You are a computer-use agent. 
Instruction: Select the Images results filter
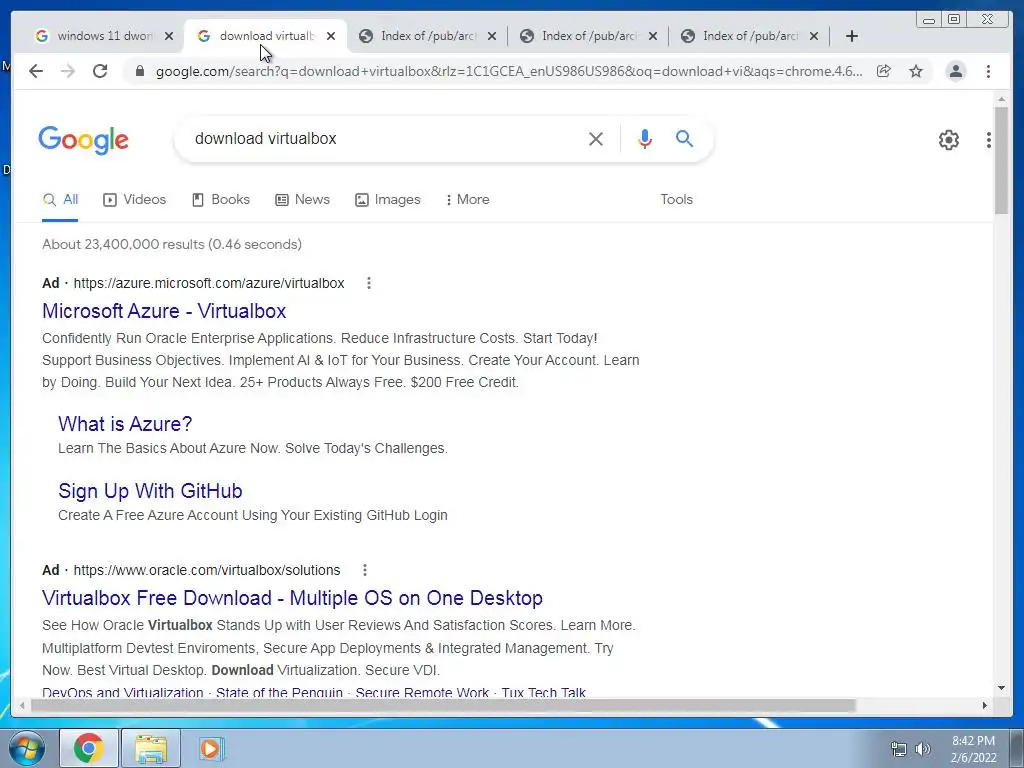[388, 200]
